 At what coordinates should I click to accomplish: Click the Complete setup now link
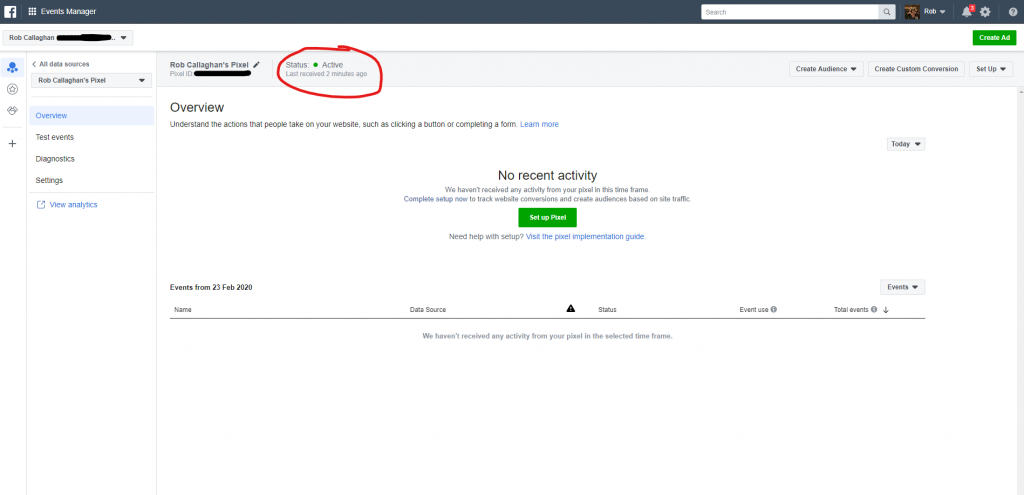(x=436, y=199)
